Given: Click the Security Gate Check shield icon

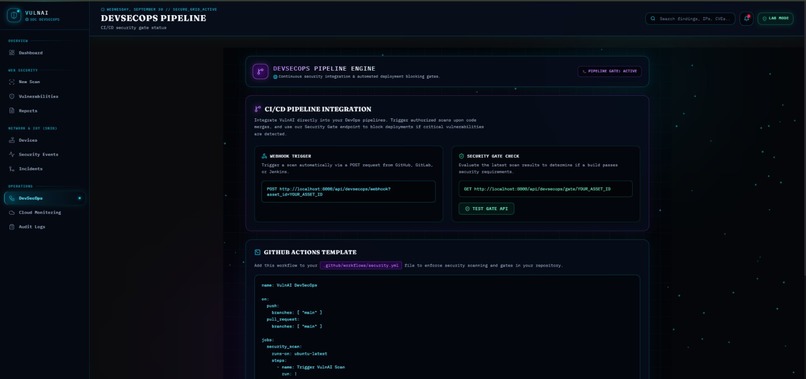Looking at the screenshot, I should (x=462, y=156).
